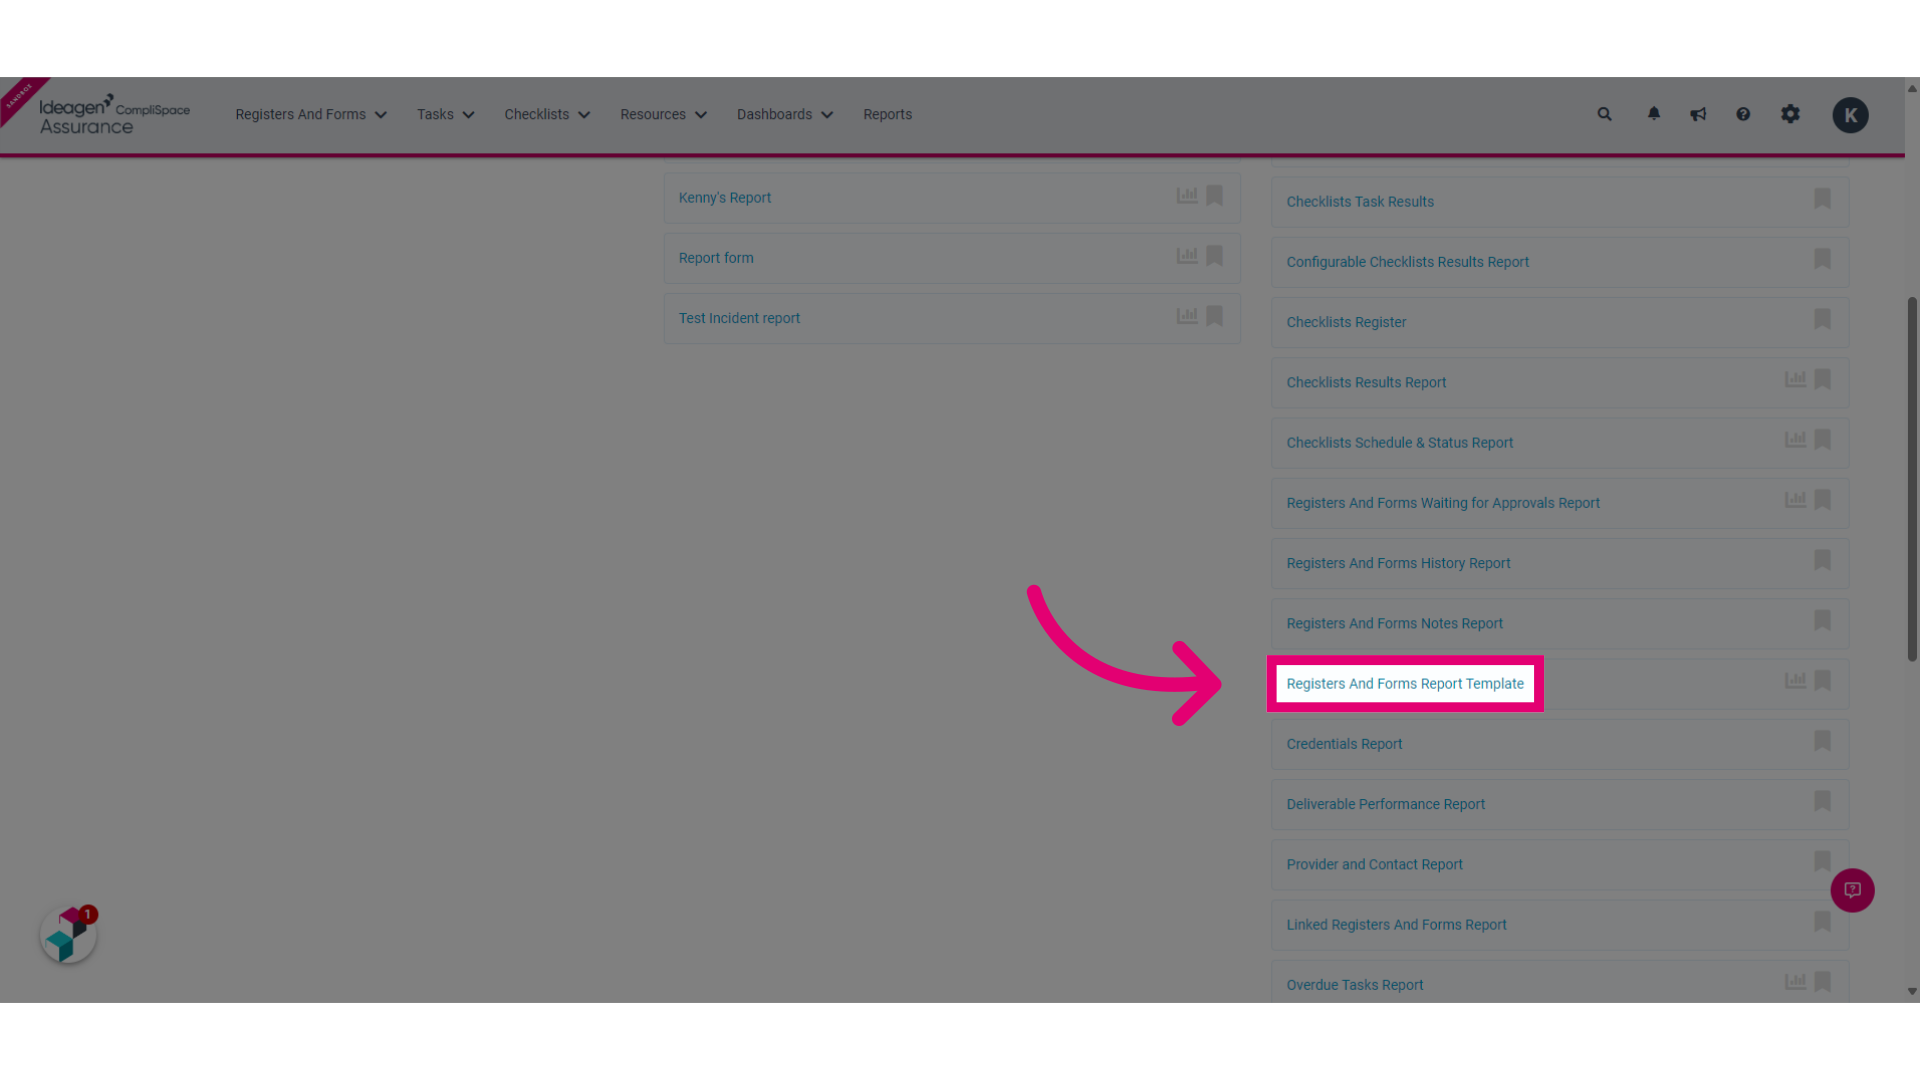
Task: Open Registers And Forms Waiting for Approvals Report
Action: pos(1442,503)
